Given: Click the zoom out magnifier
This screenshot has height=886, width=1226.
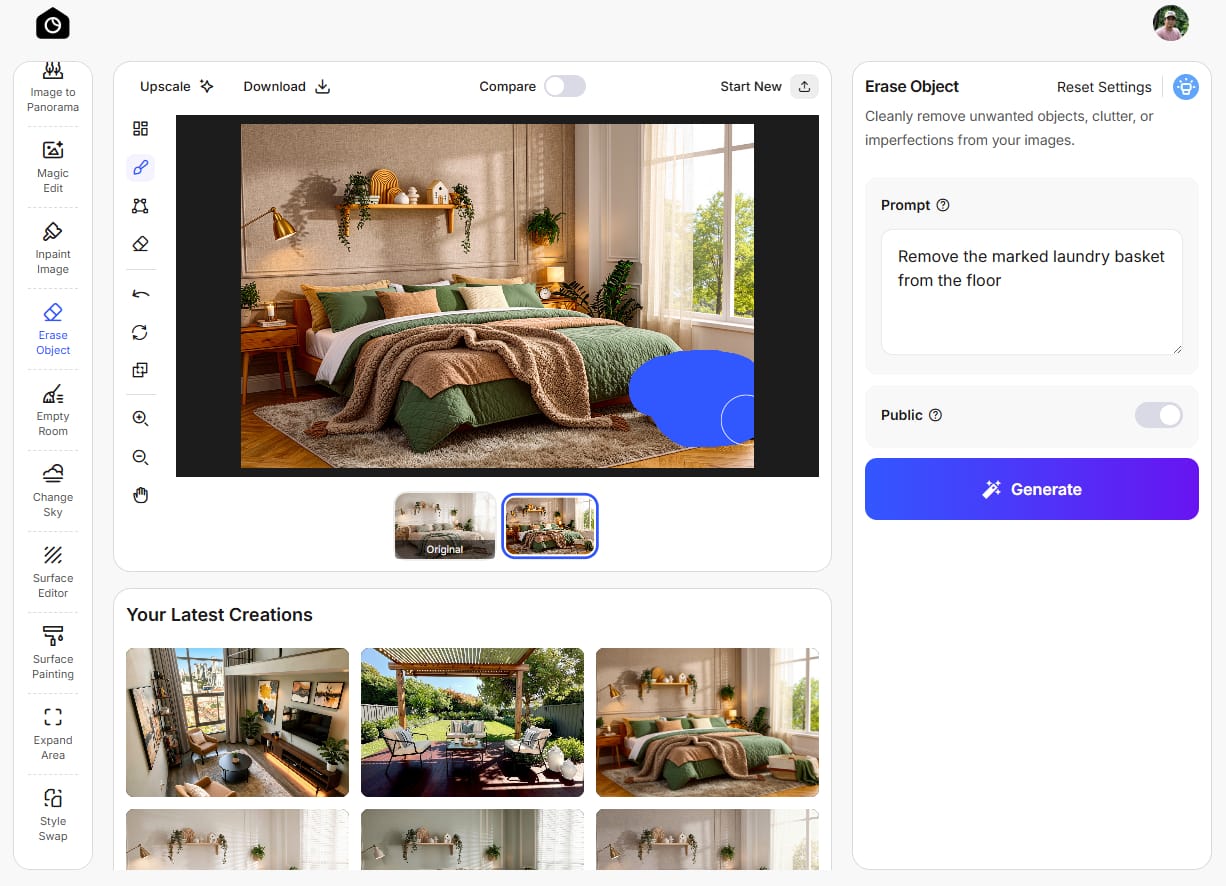Looking at the screenshot, I should (141, 457).
